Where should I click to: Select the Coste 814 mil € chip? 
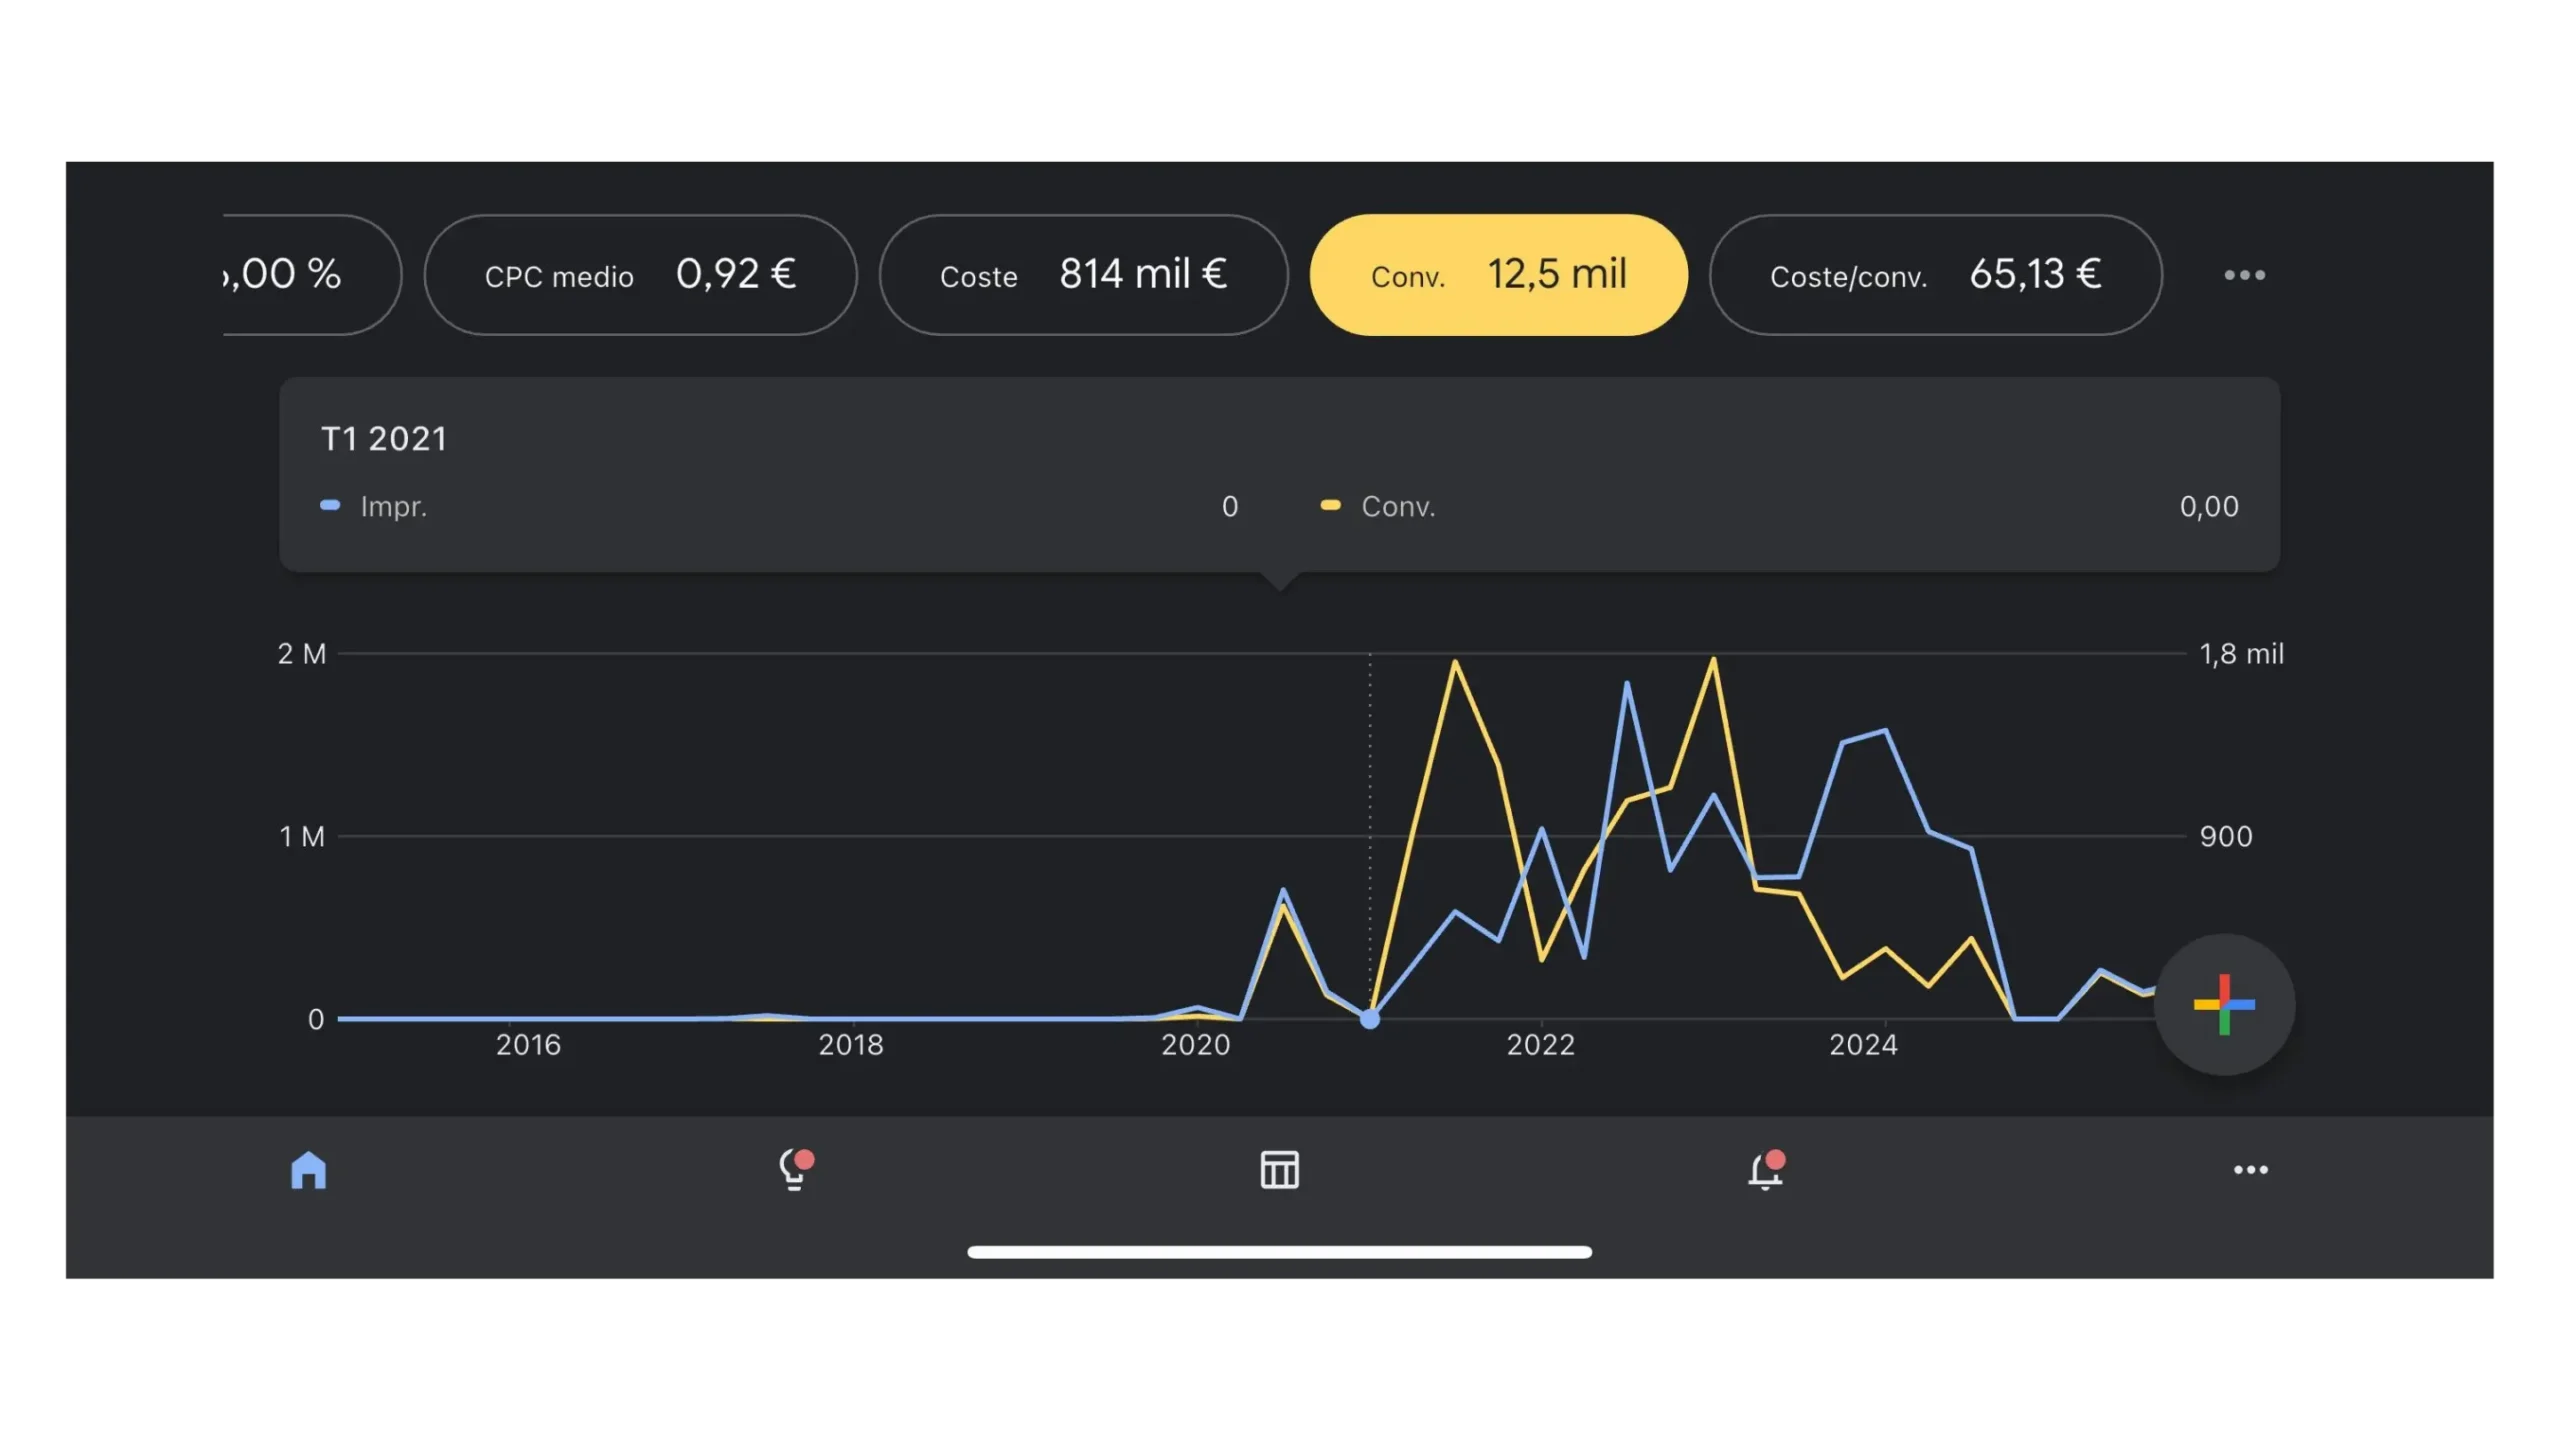click(x=1083, y=274)
